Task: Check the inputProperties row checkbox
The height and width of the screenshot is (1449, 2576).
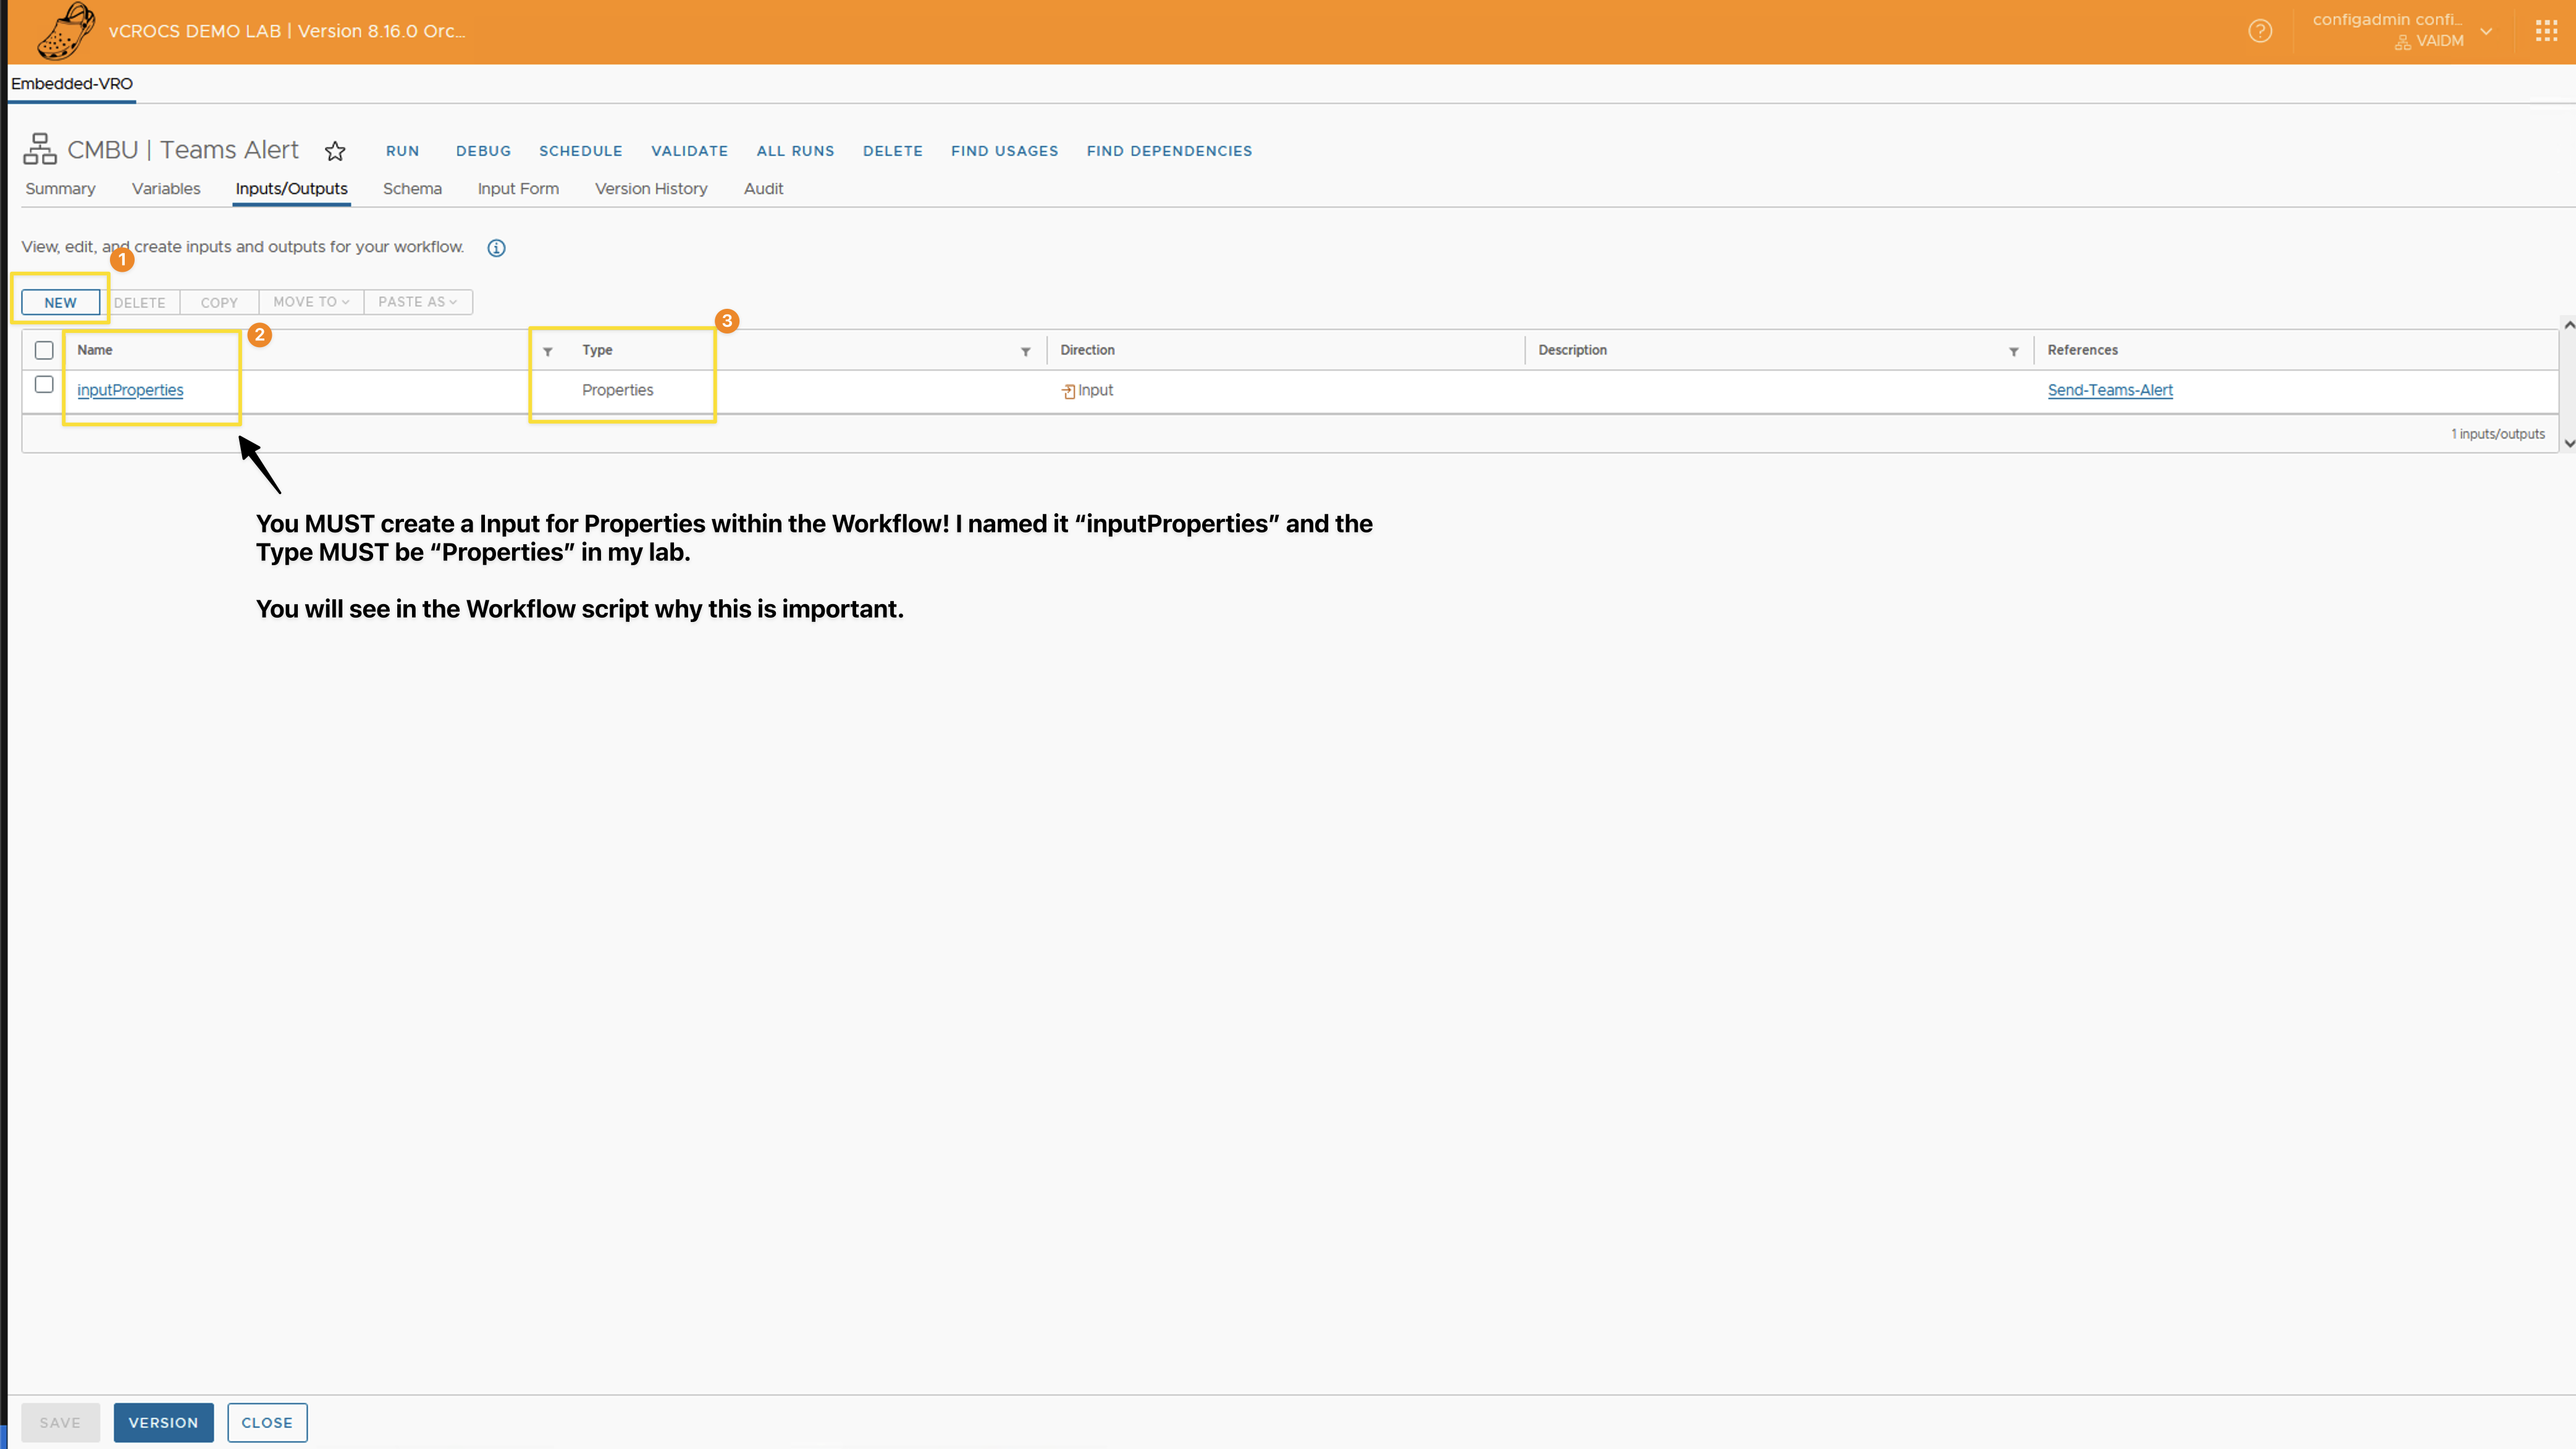Action: [44, 385]
